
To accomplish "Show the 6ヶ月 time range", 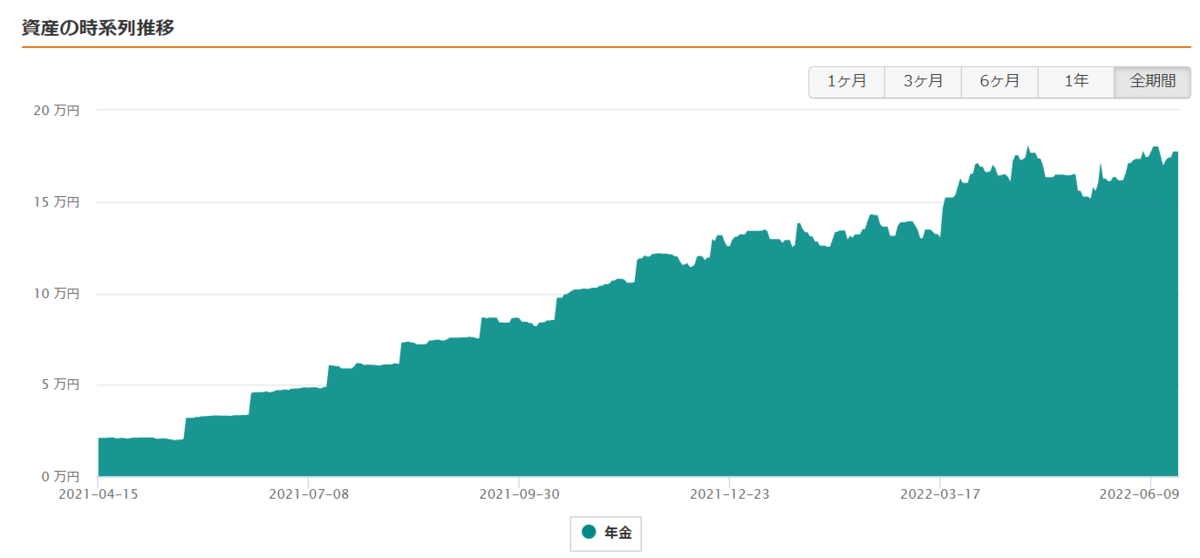I will tap(1000, 82).
